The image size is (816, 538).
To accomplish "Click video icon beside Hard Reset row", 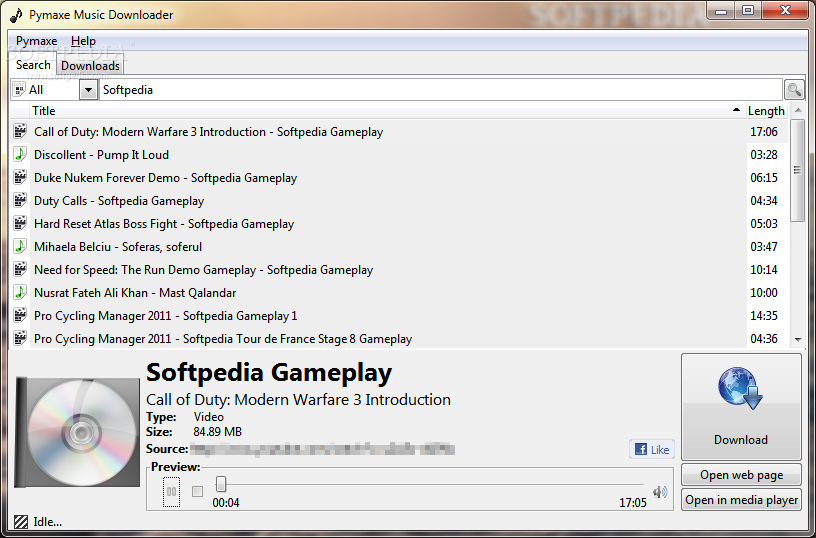I will pyautogui.click(x=20, y=224).
